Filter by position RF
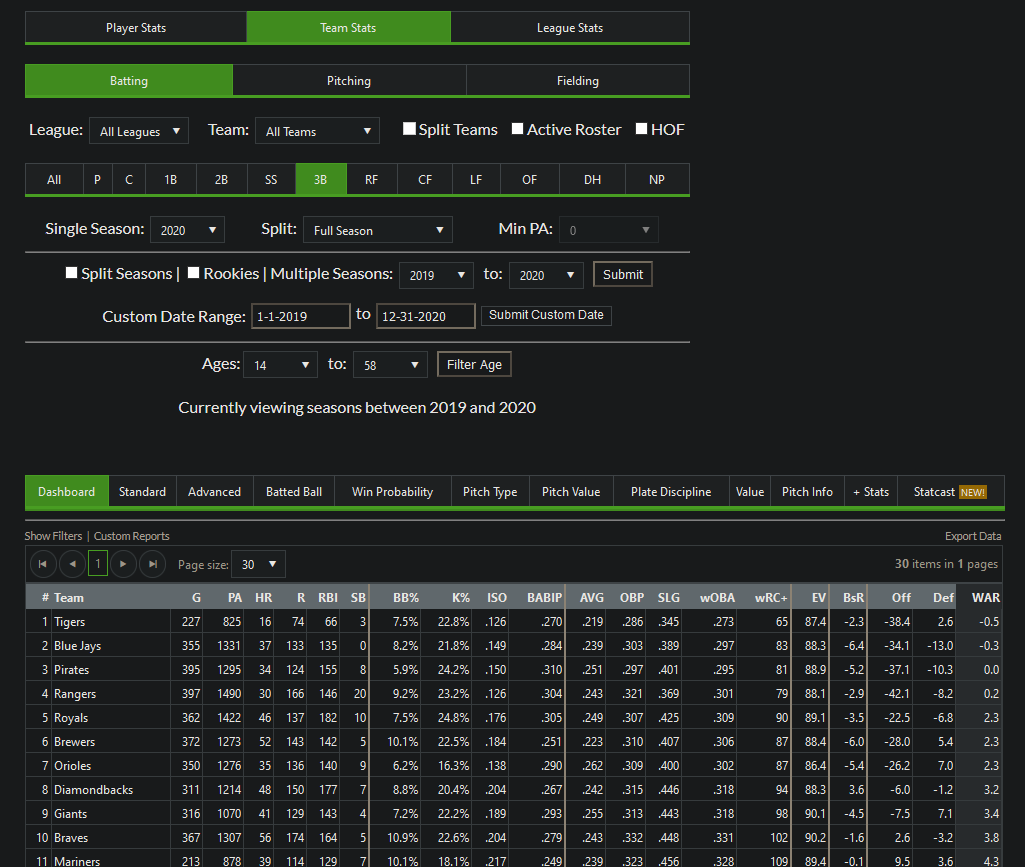Viewport: 1025px width, 867px height. tap(371, 179)
